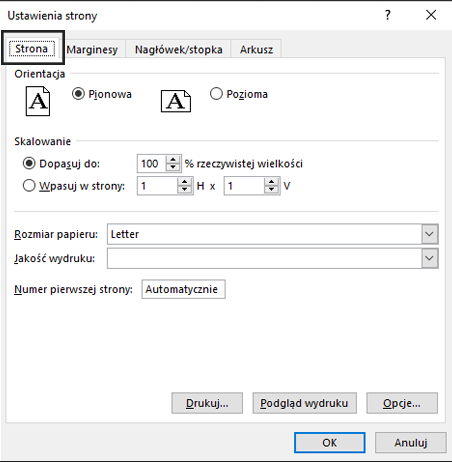Close the Ustawienia strony dialog

click(x=431, y=15)
